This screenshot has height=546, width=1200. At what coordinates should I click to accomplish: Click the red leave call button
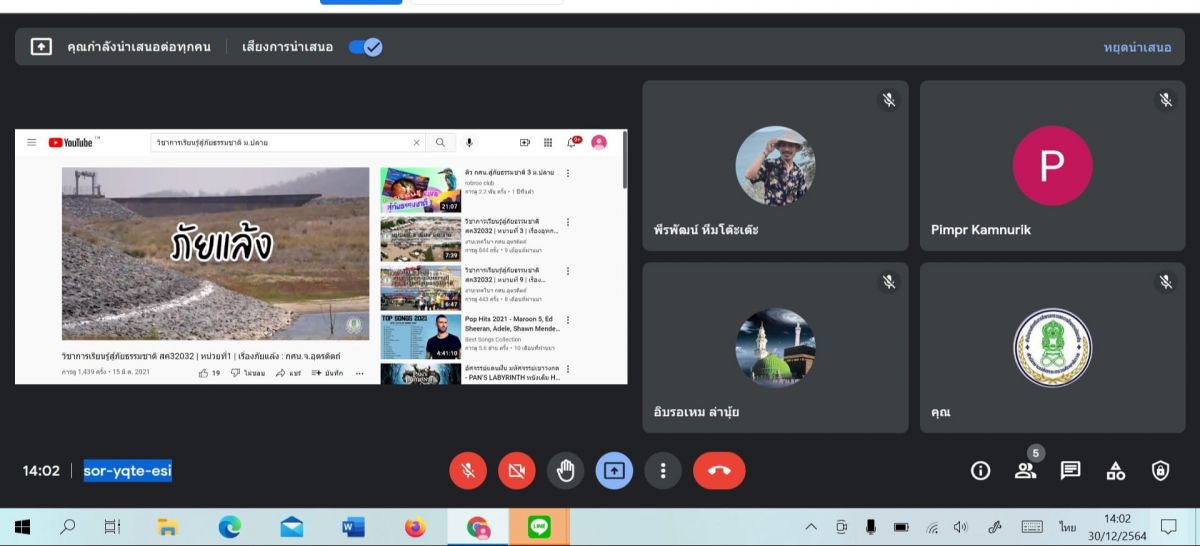pyautogui.click(x=718, y=471)
